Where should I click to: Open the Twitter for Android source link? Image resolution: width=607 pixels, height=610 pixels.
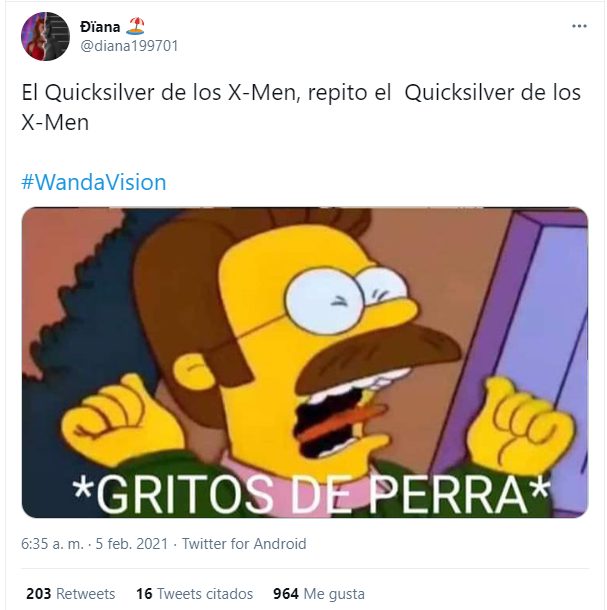click(x=244, y=543)
